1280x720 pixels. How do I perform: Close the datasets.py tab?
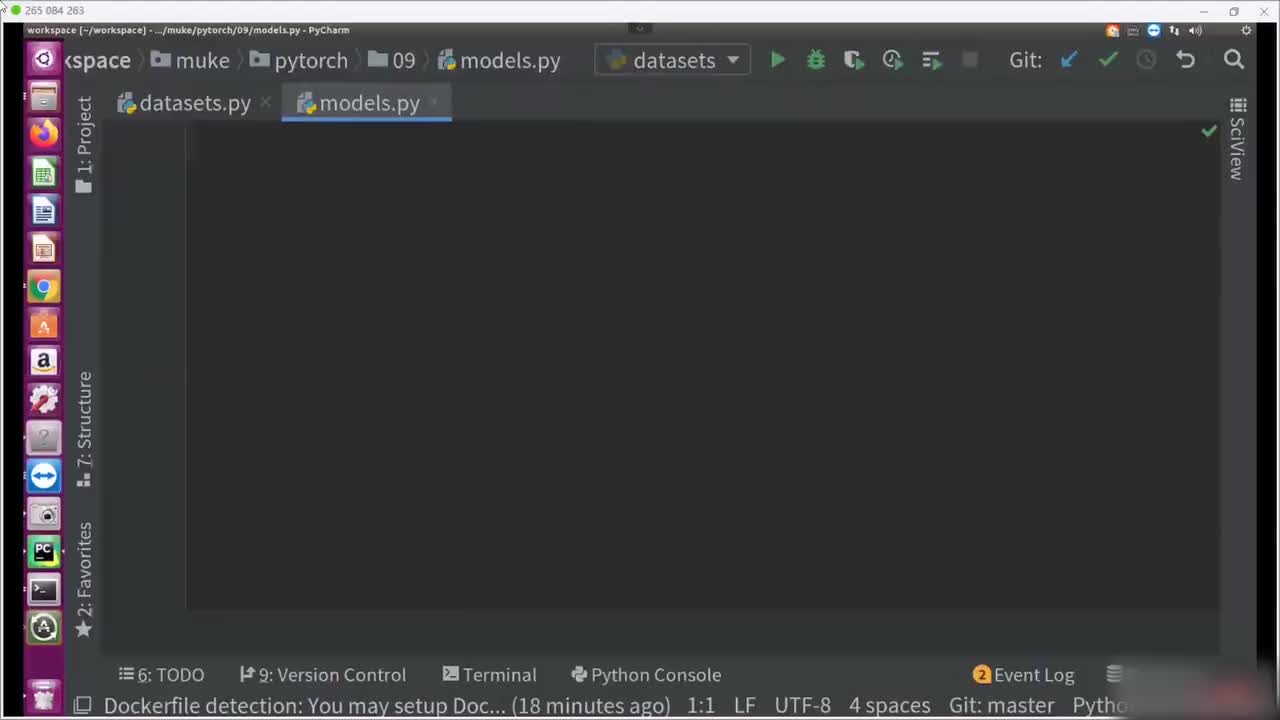pos(265,102)
